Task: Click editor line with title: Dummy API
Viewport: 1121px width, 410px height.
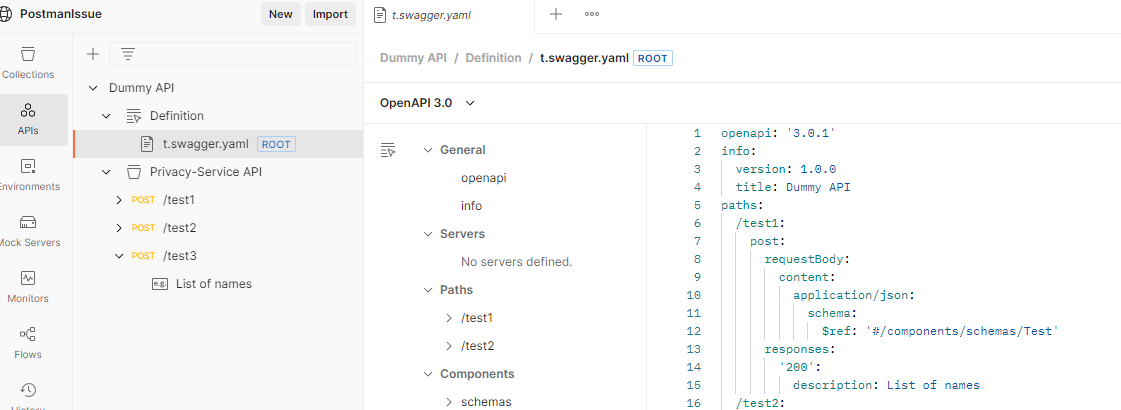Action: tap(793, 187)
